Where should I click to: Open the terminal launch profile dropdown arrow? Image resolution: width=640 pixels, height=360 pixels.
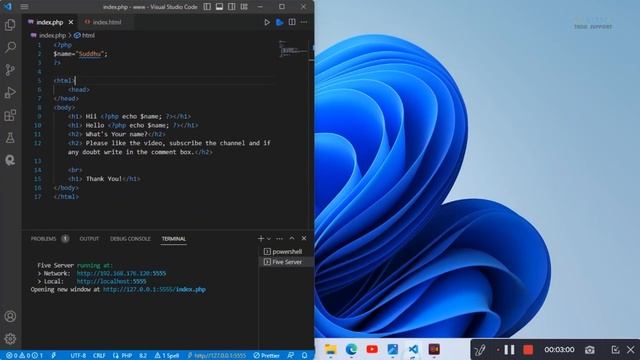coord(269,238)
